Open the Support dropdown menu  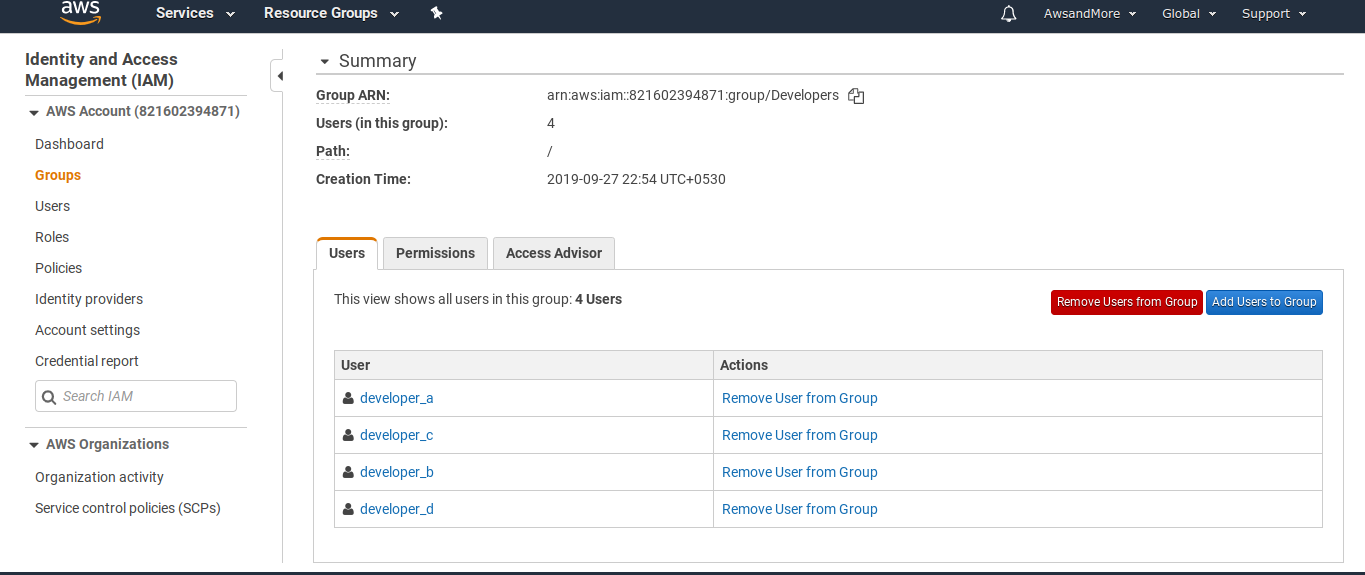click(1274, 14)
